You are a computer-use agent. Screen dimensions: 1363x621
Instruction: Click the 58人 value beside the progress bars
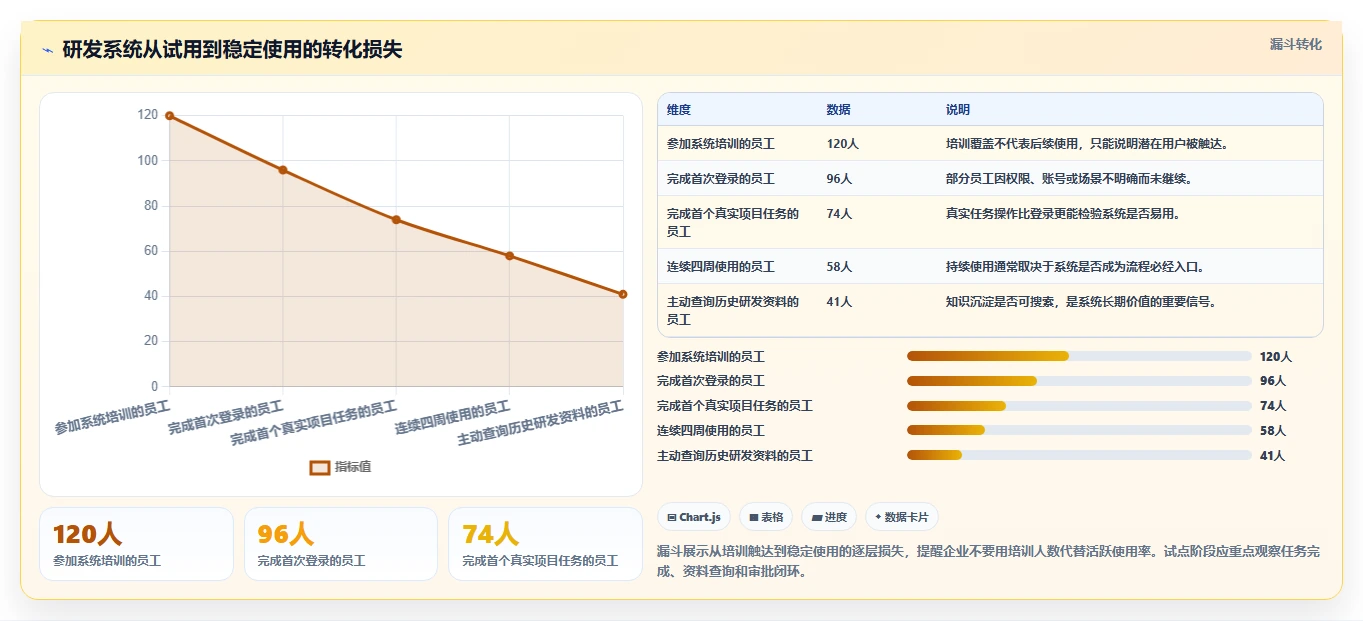coord(1273,431)
